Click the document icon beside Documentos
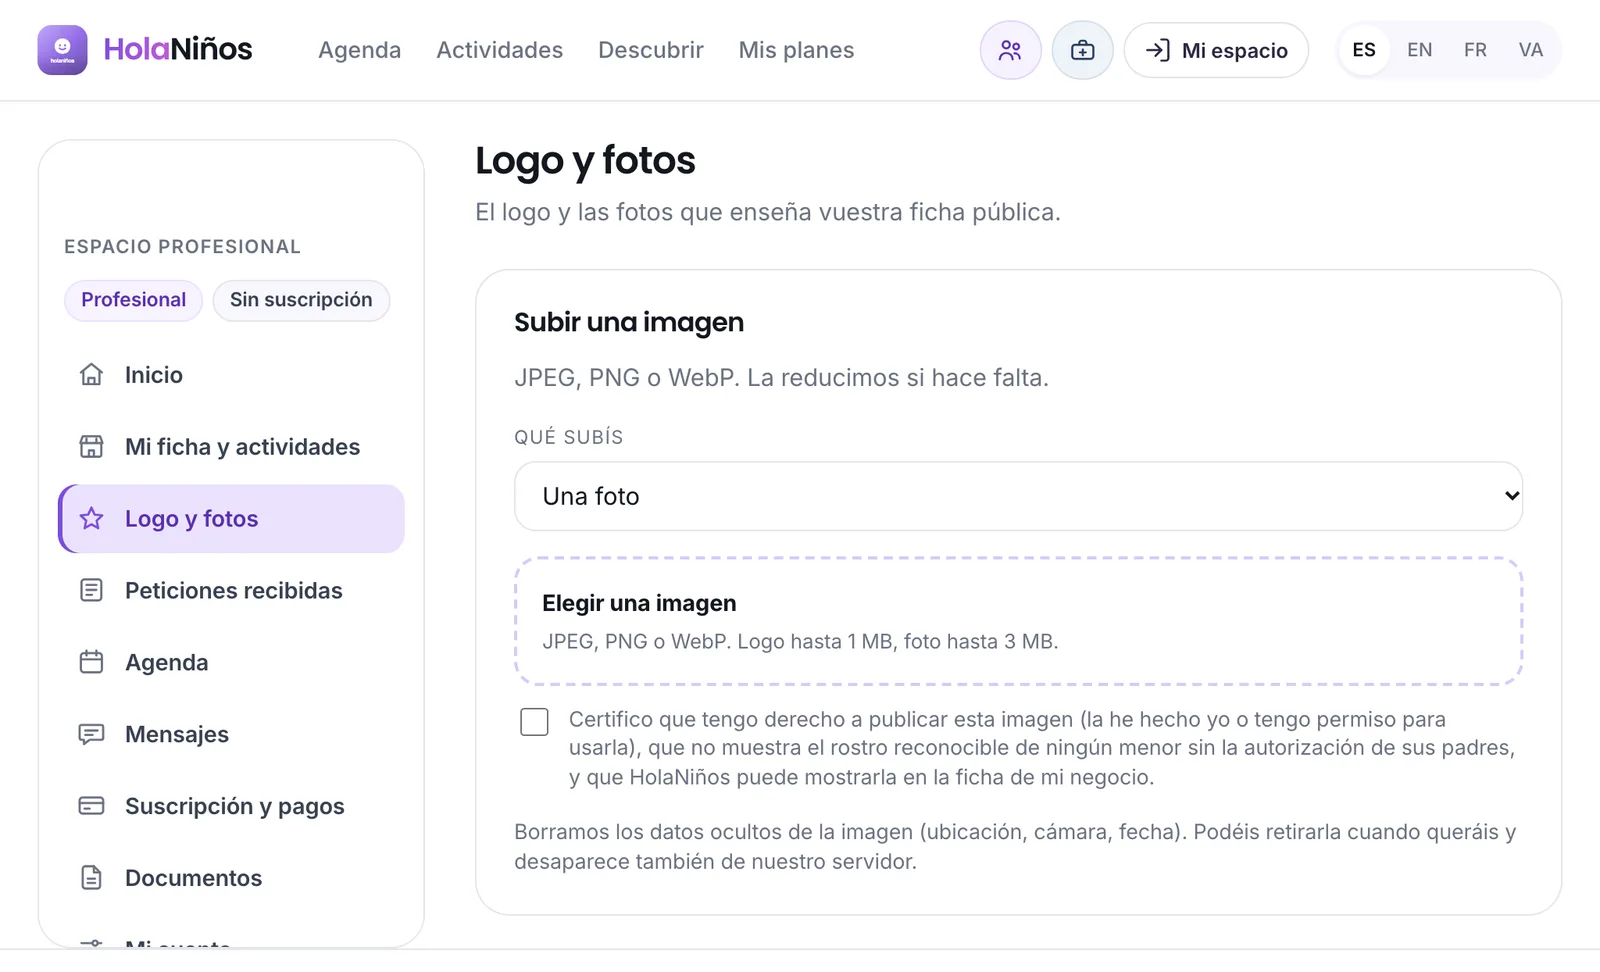 [91, 878]
